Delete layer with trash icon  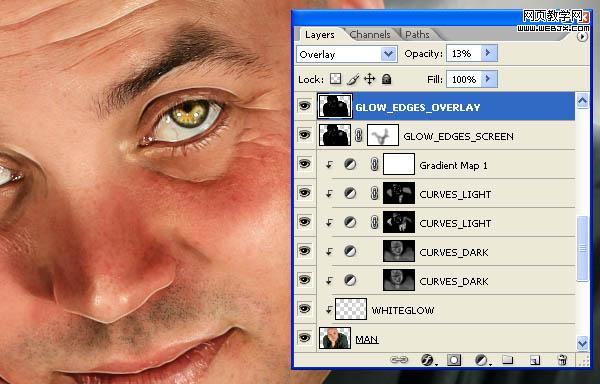click(x=562, y=360)
